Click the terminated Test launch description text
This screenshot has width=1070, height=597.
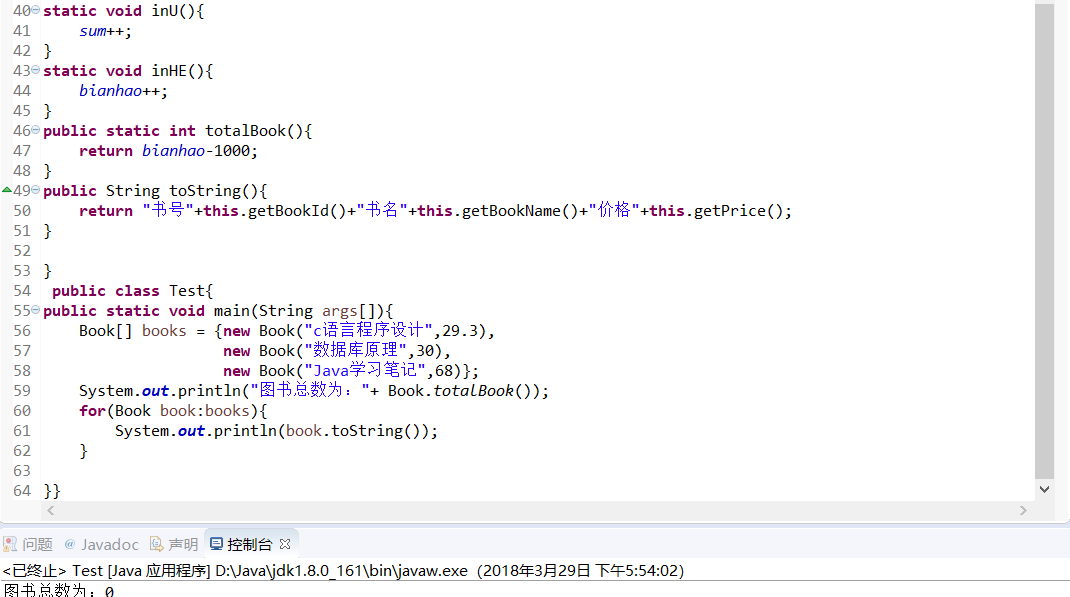pos(343,570)
